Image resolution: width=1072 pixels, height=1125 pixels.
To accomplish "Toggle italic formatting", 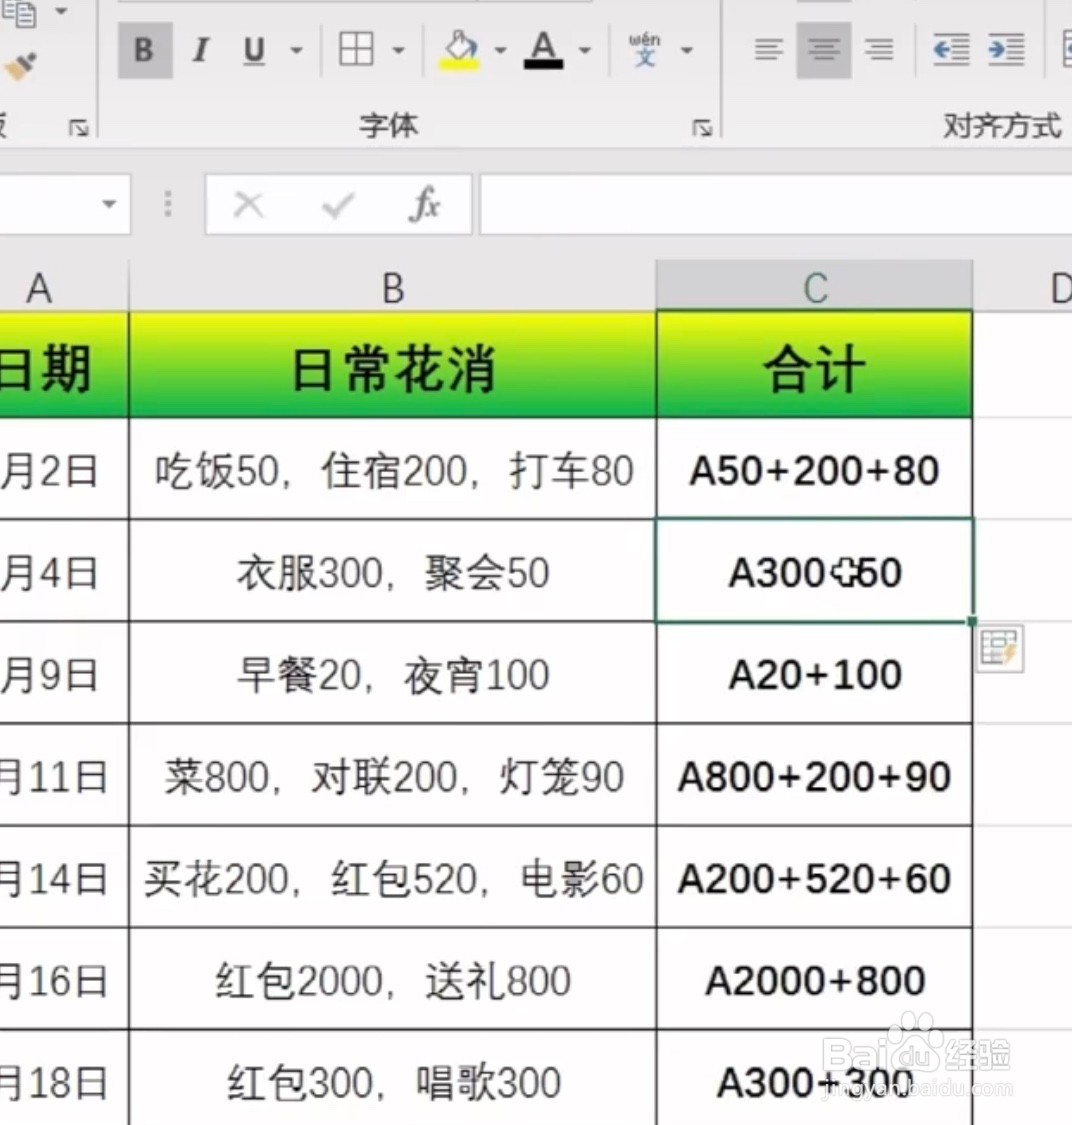I will click(199, 50).
